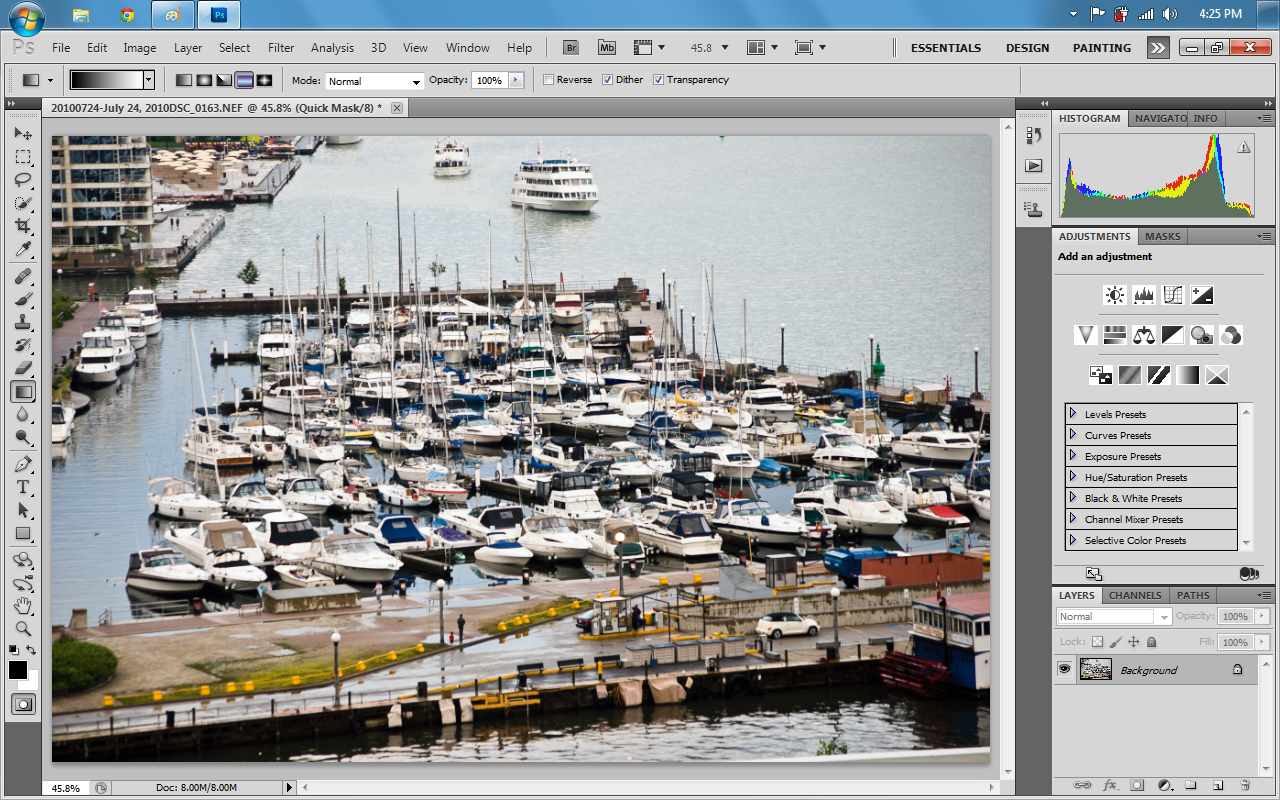
Task: Select the Zoom tool in toolbox
Action: tap(23, 629)
